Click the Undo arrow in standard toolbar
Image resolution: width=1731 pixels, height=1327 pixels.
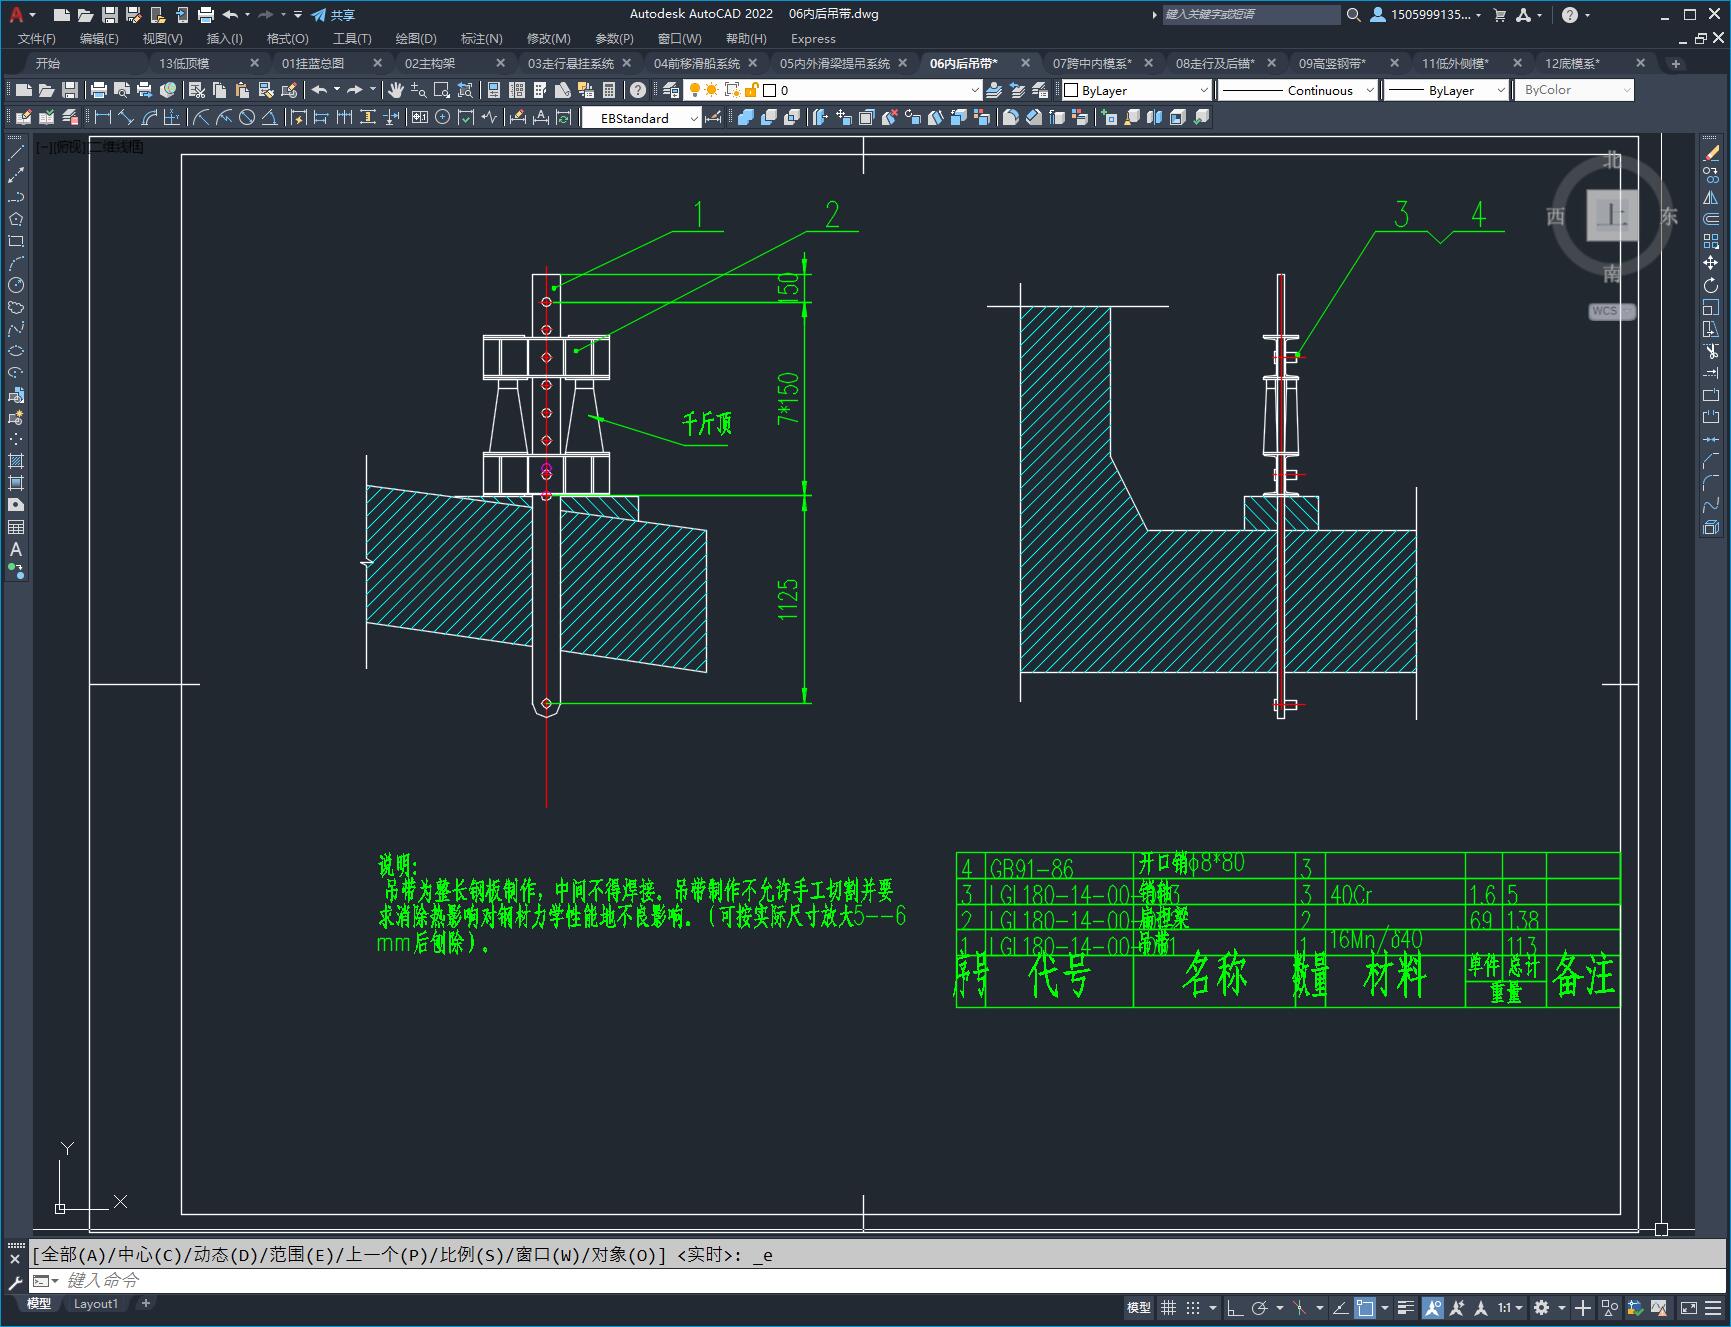[x=319, y=90]
